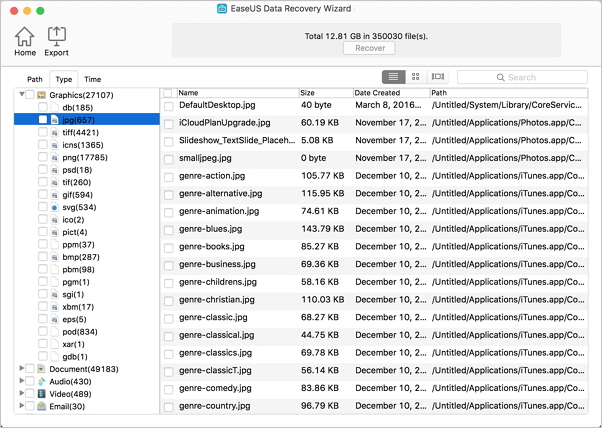Viewport: 602px width, 428px height.
Task: Sort by Date Created column header
Action: [391, 93]
